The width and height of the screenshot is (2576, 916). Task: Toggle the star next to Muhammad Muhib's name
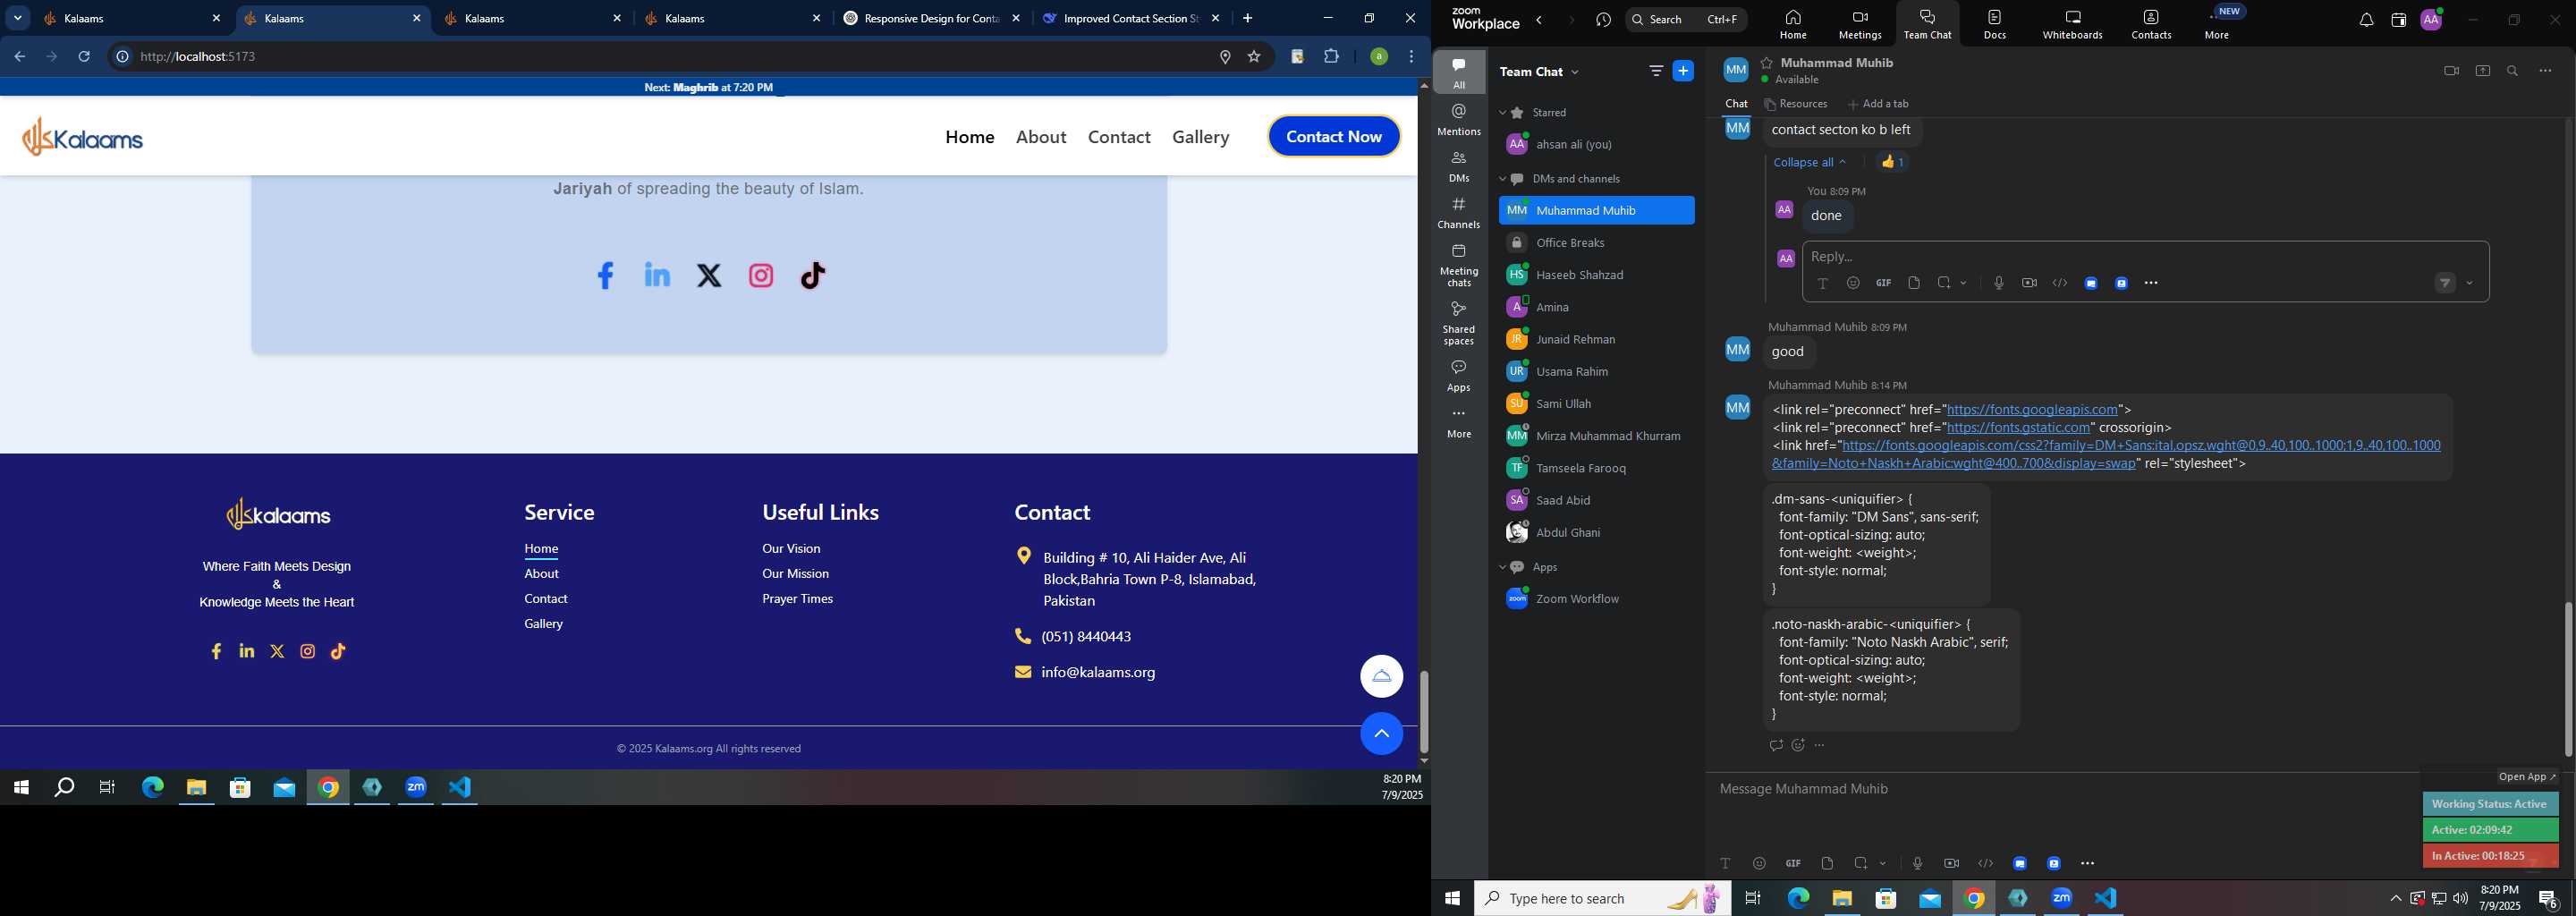[1767, 62]
